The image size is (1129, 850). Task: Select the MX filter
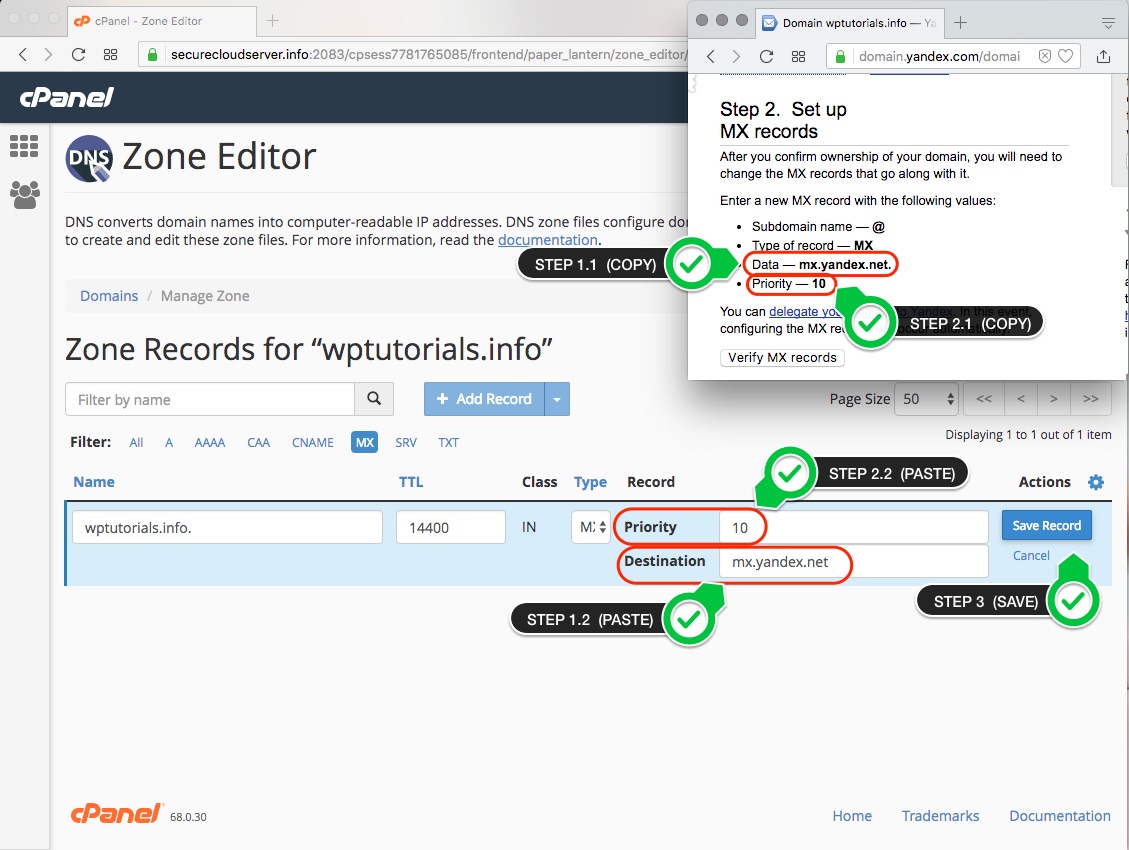pos(364,442)
